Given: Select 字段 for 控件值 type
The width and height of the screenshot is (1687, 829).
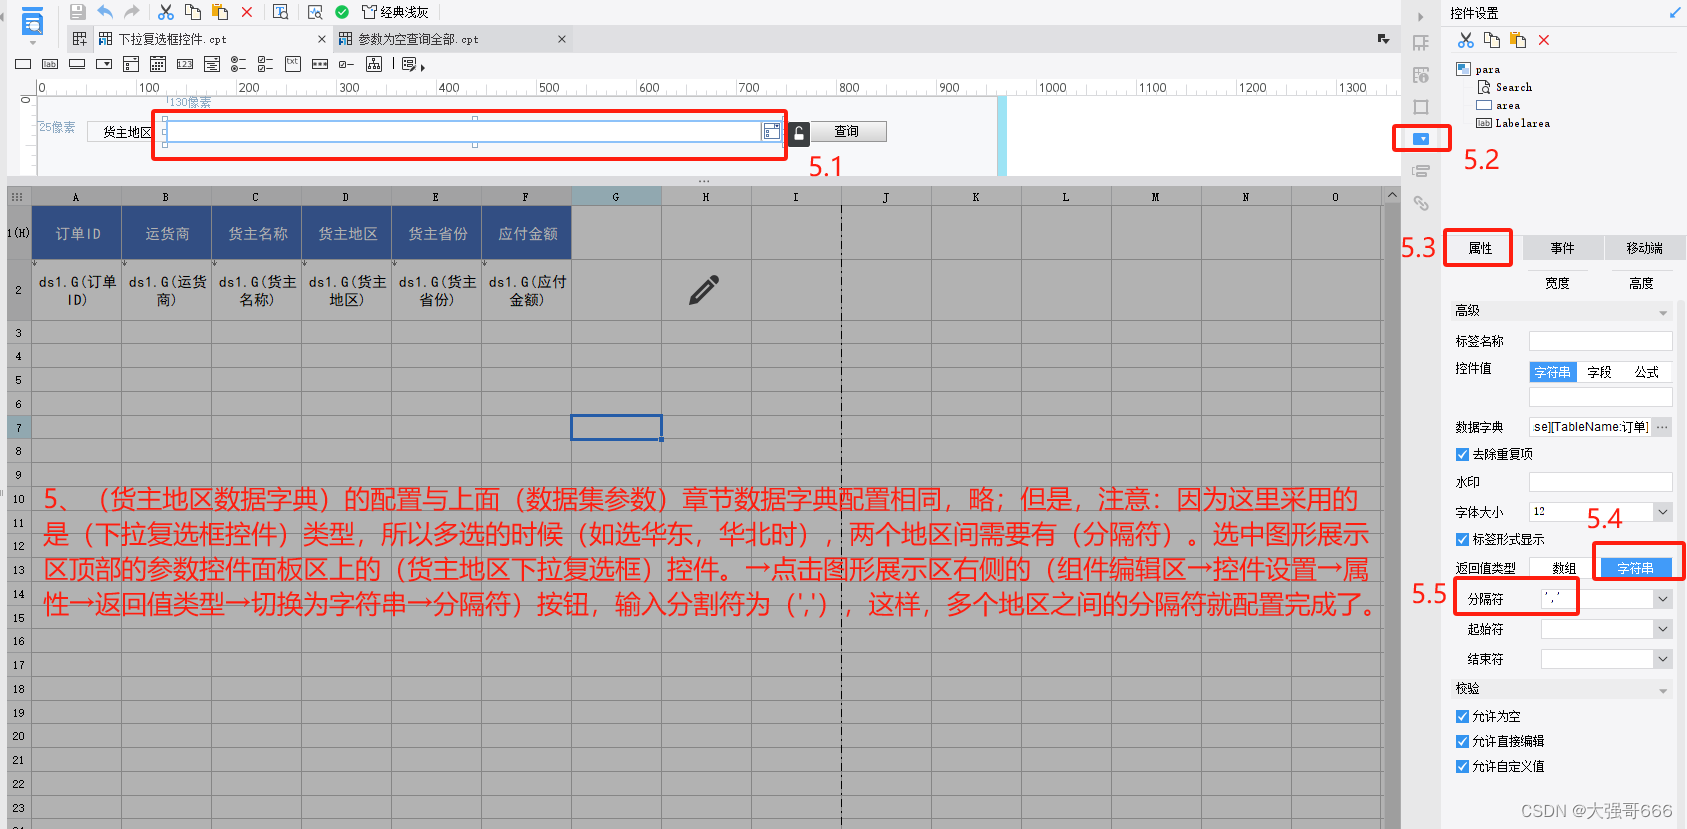Looking at the screenshot, I should 1599,372.
